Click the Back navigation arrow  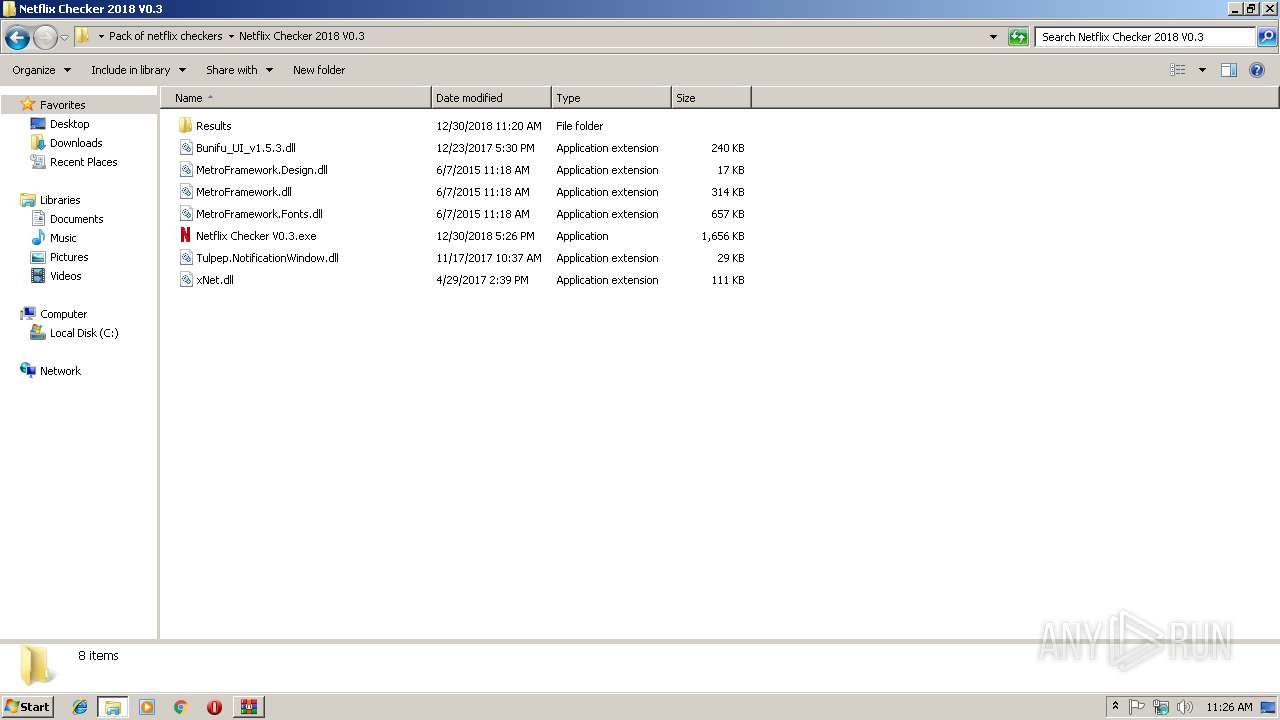point(17,38)
